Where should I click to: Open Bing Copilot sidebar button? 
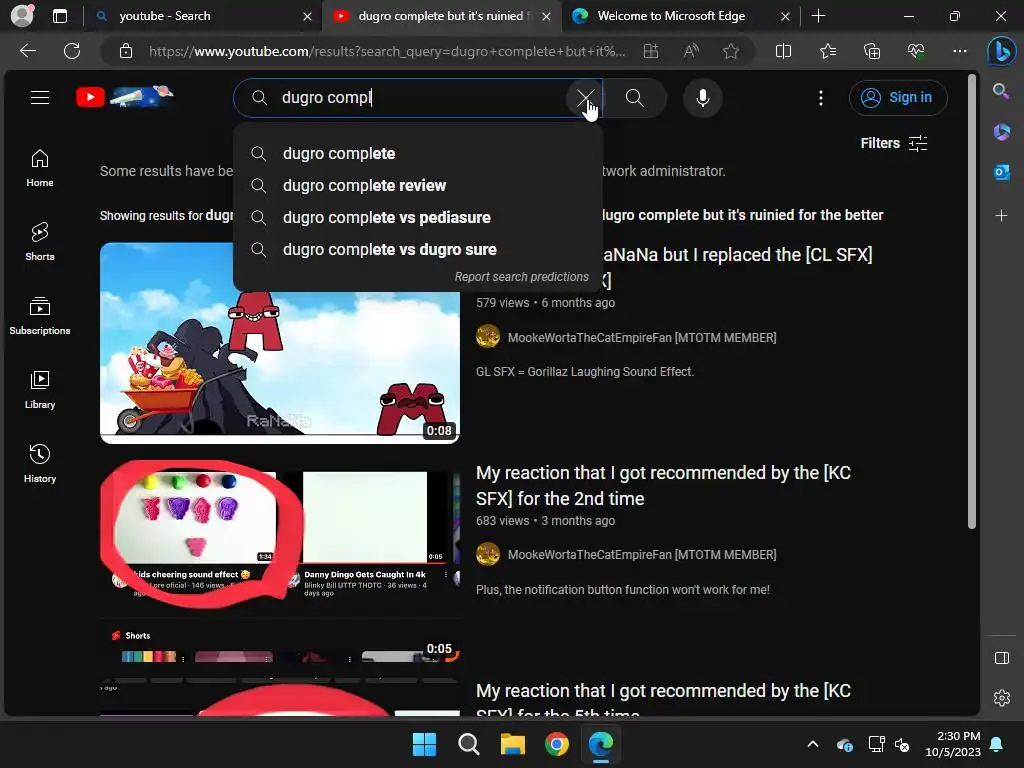(x=1001, y=52)
